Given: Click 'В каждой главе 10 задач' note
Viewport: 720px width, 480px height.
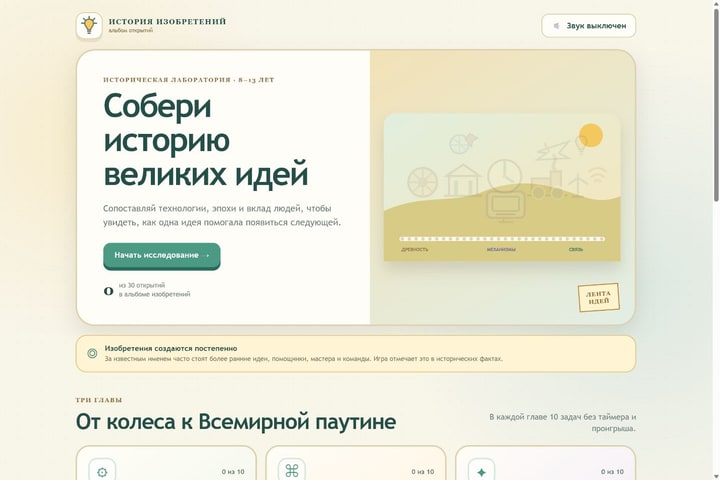Looking at the screenshot, I should 562,423.
